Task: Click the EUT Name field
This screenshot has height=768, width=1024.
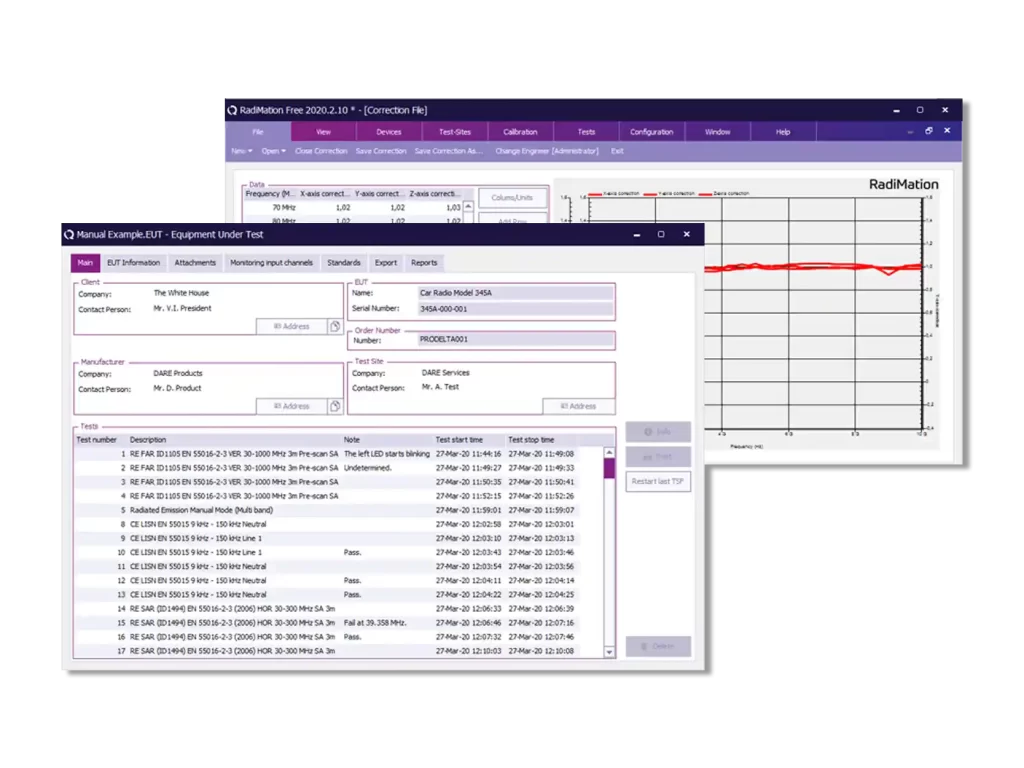Action: [x=515, y=293]
